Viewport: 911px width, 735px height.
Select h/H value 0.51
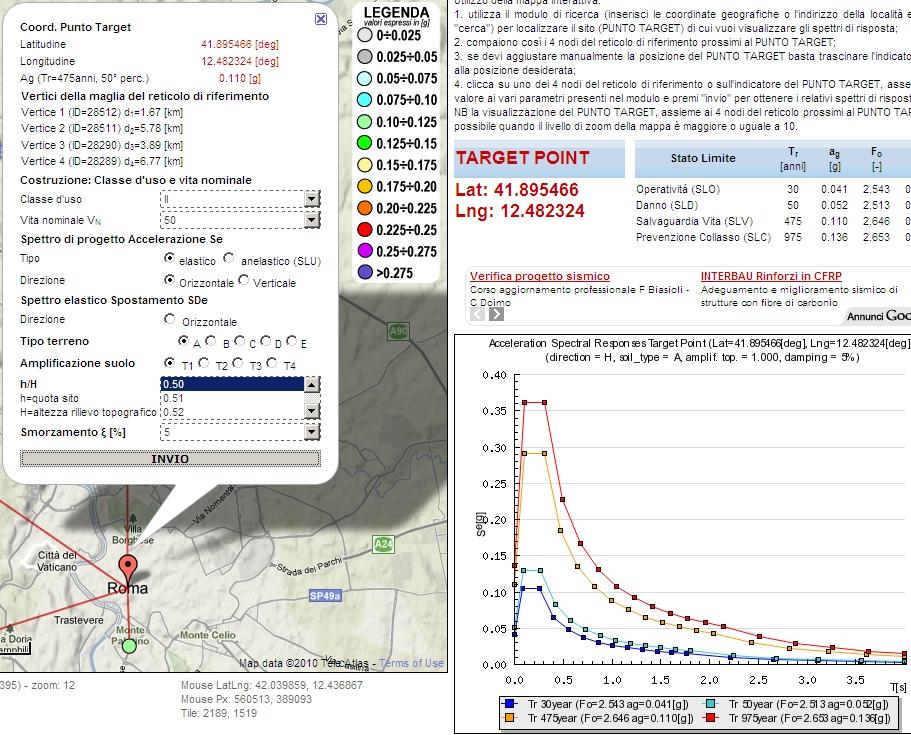(232, 398)
